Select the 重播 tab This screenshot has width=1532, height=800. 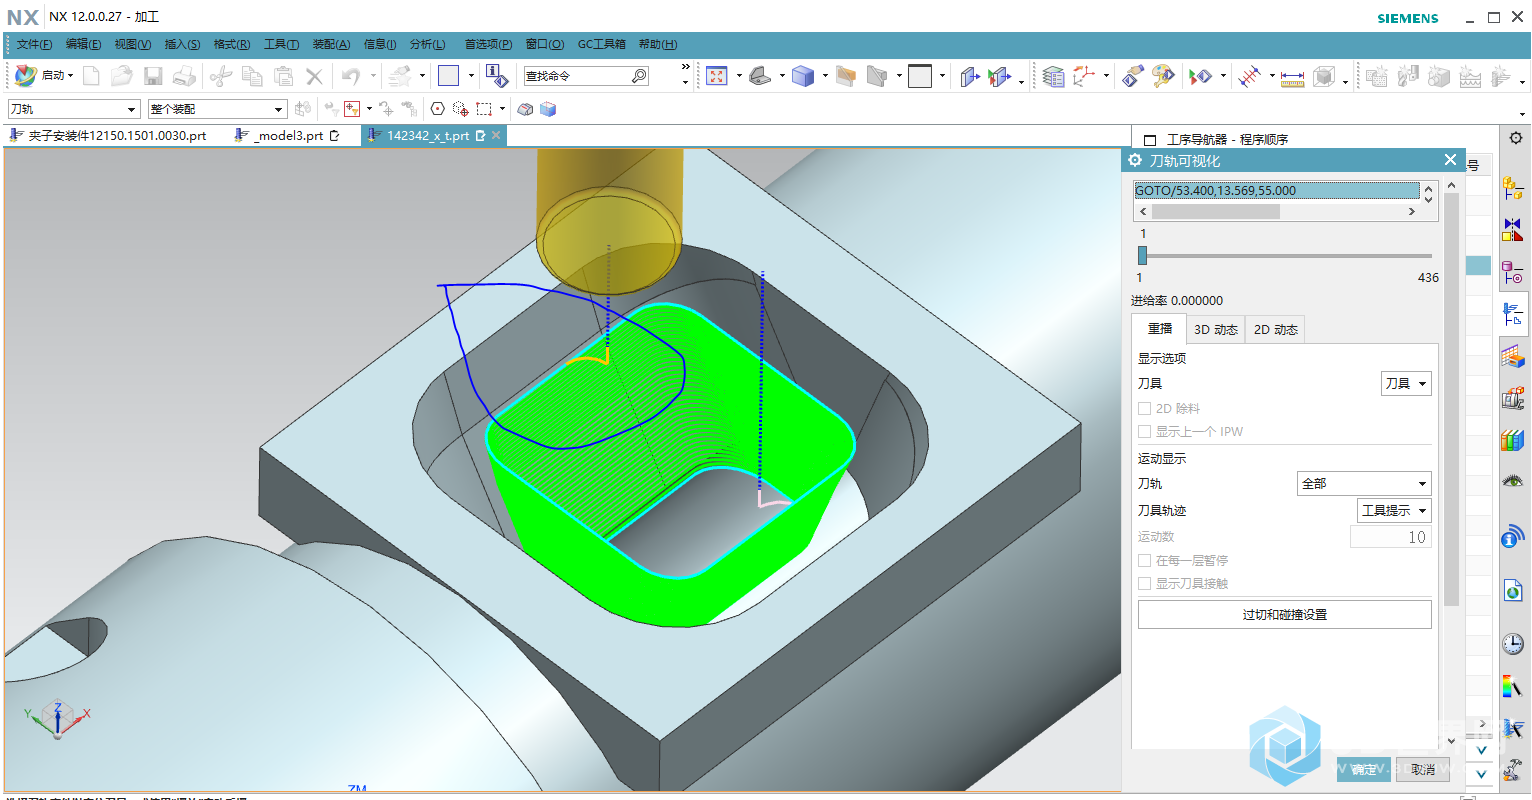coord(1159,329)
